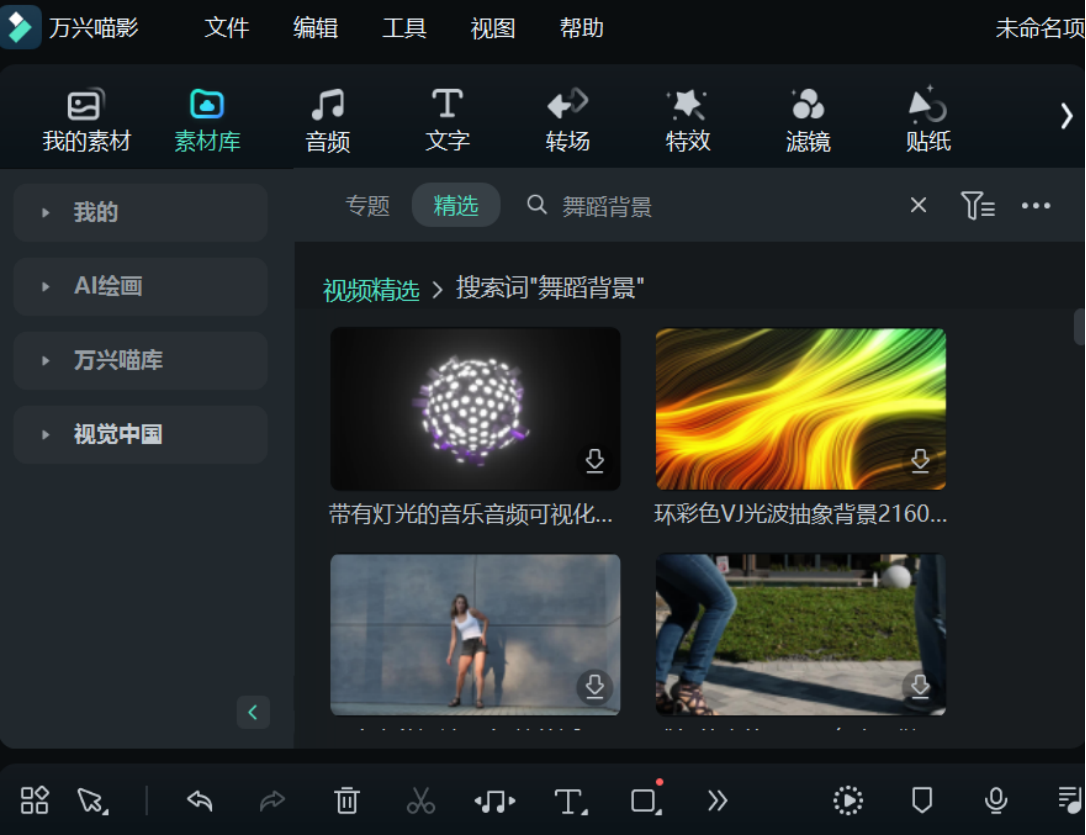Open the 音频 audio panel
Image resolution: width=1086 pixels, height=835 pixels.
click(x=328, y=121)
